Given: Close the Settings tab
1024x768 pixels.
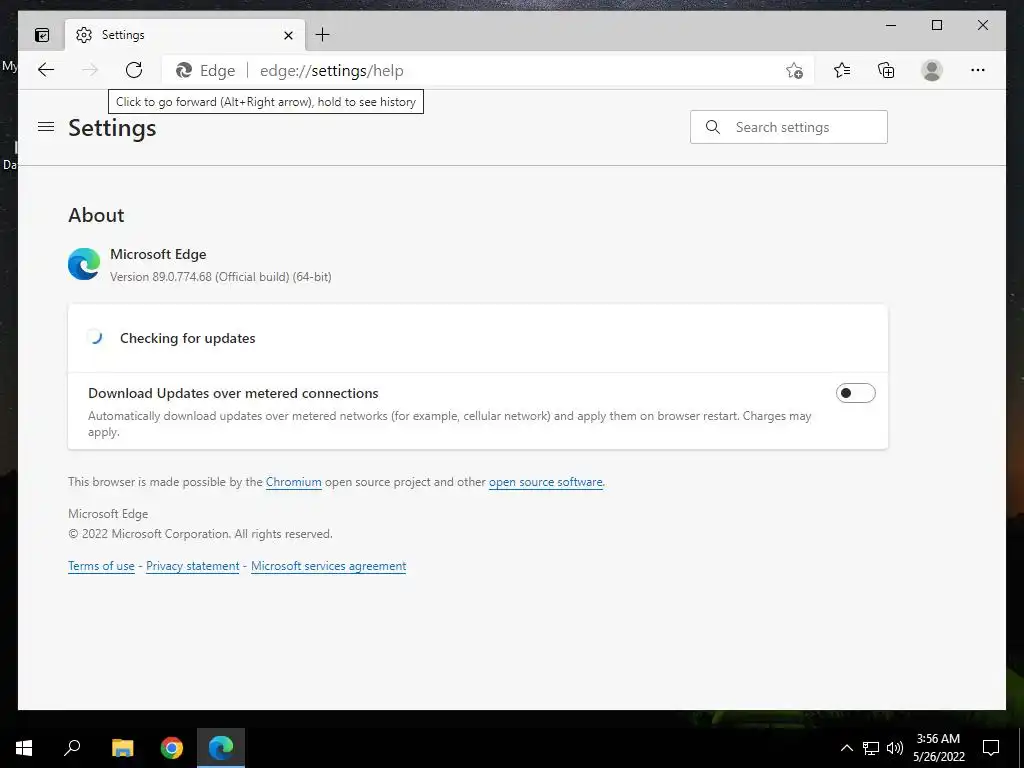Looking at the screenshot, I should (x=288, y=35).
